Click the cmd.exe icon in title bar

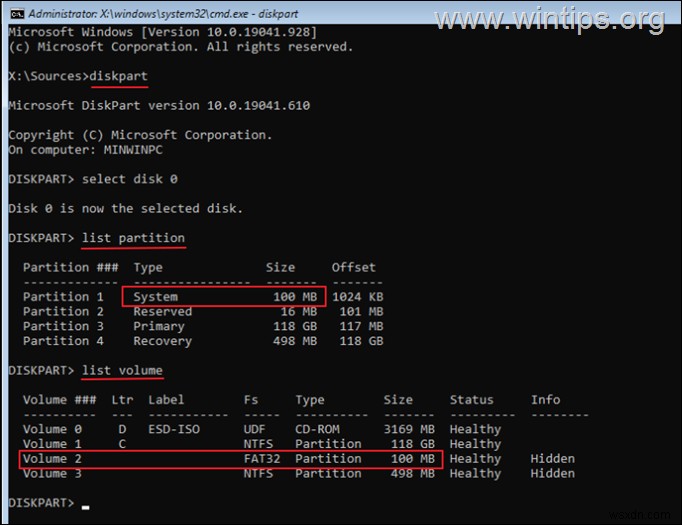[17, 14]
